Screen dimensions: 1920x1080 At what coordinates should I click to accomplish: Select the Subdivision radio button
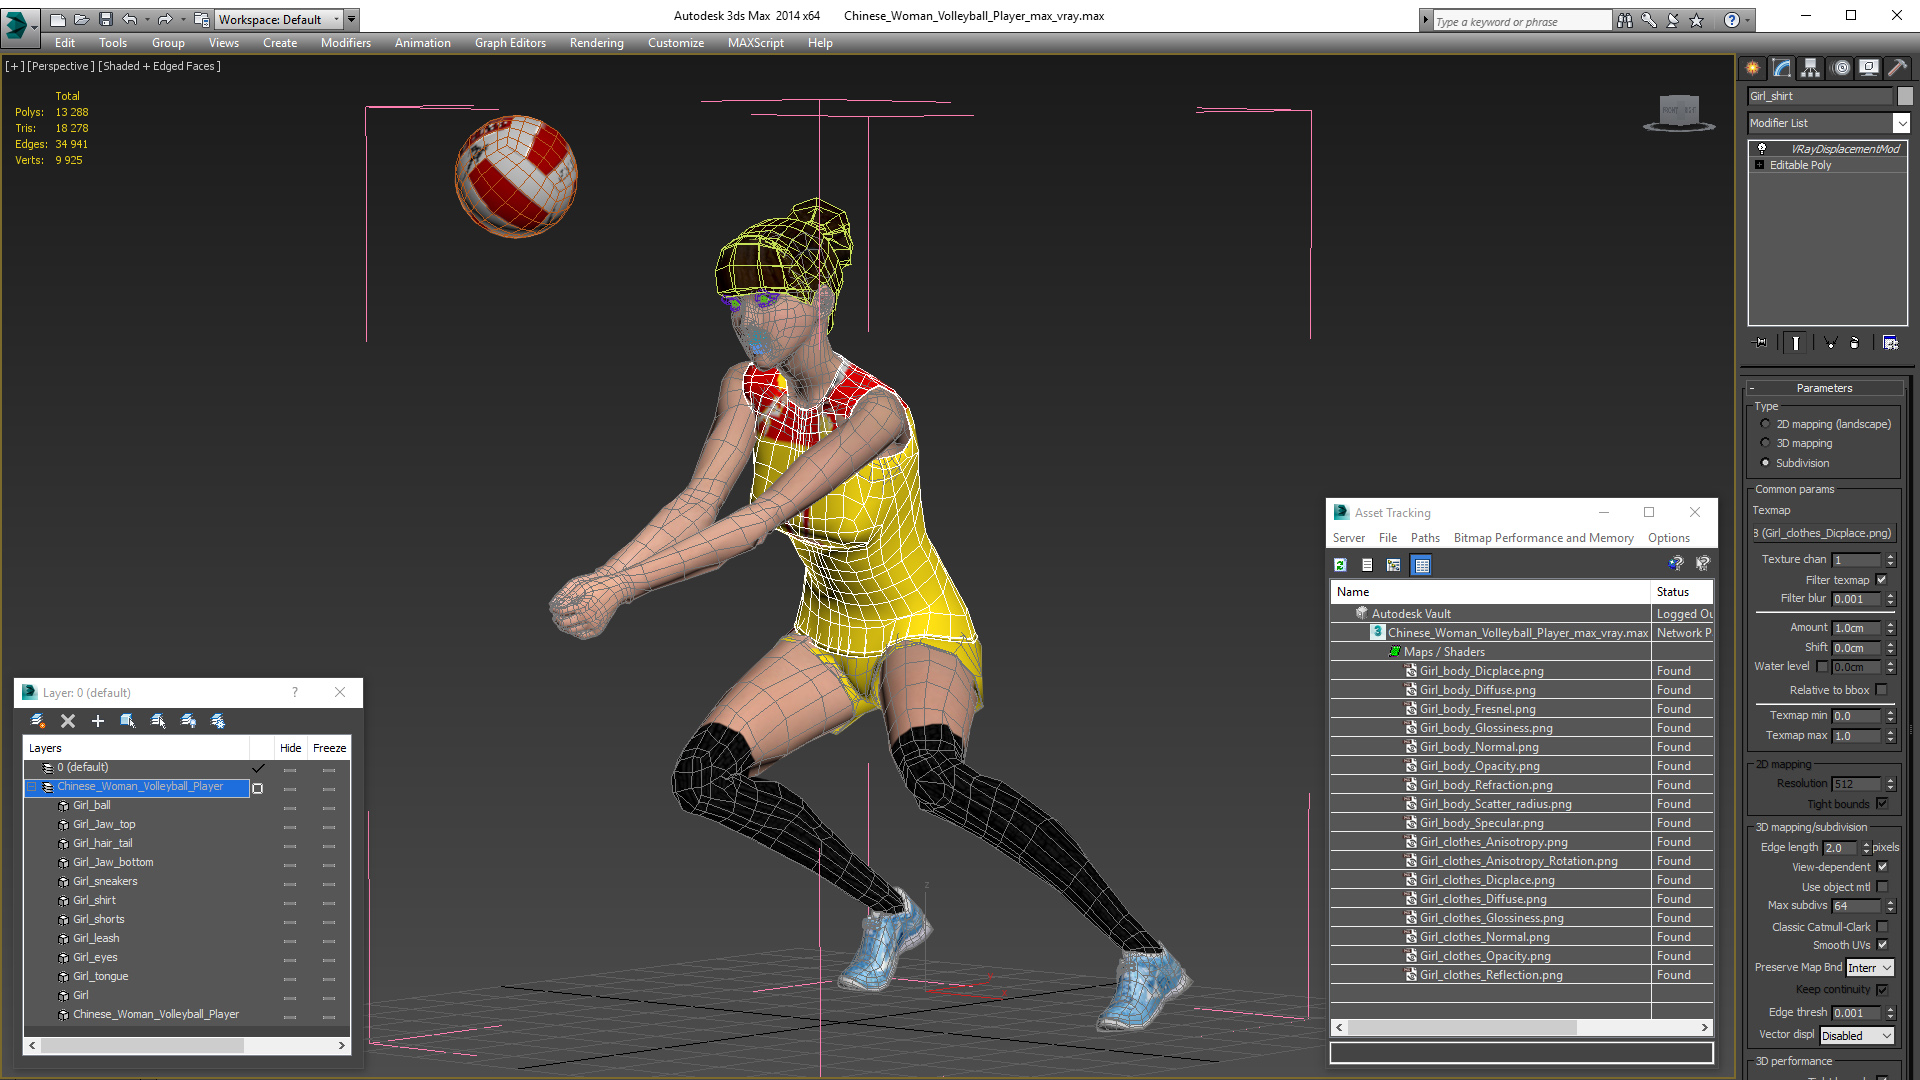[x=1765, y=463]
